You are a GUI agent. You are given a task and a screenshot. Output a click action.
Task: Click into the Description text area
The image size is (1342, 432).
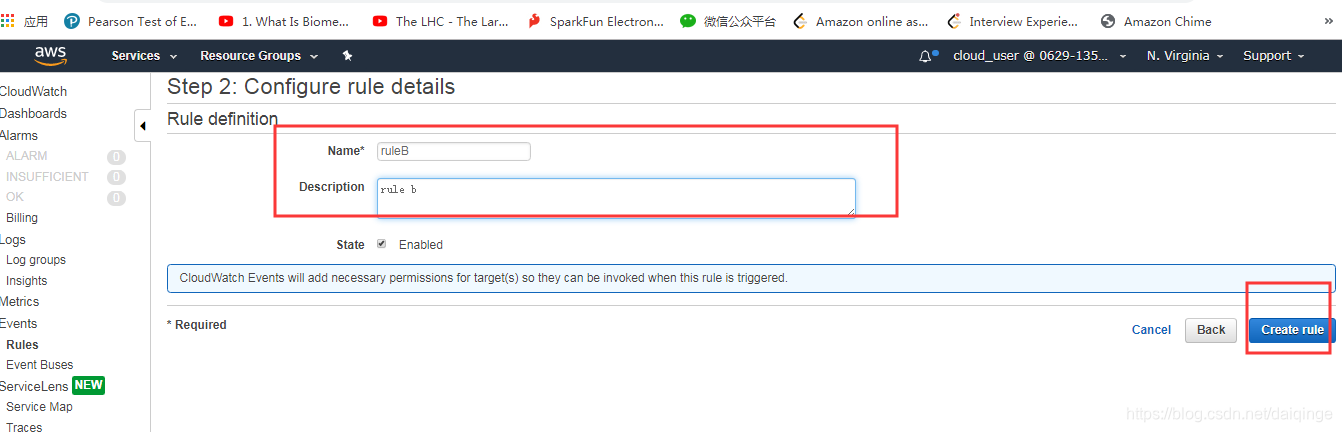pyautogui.click(x=616, y=197)
